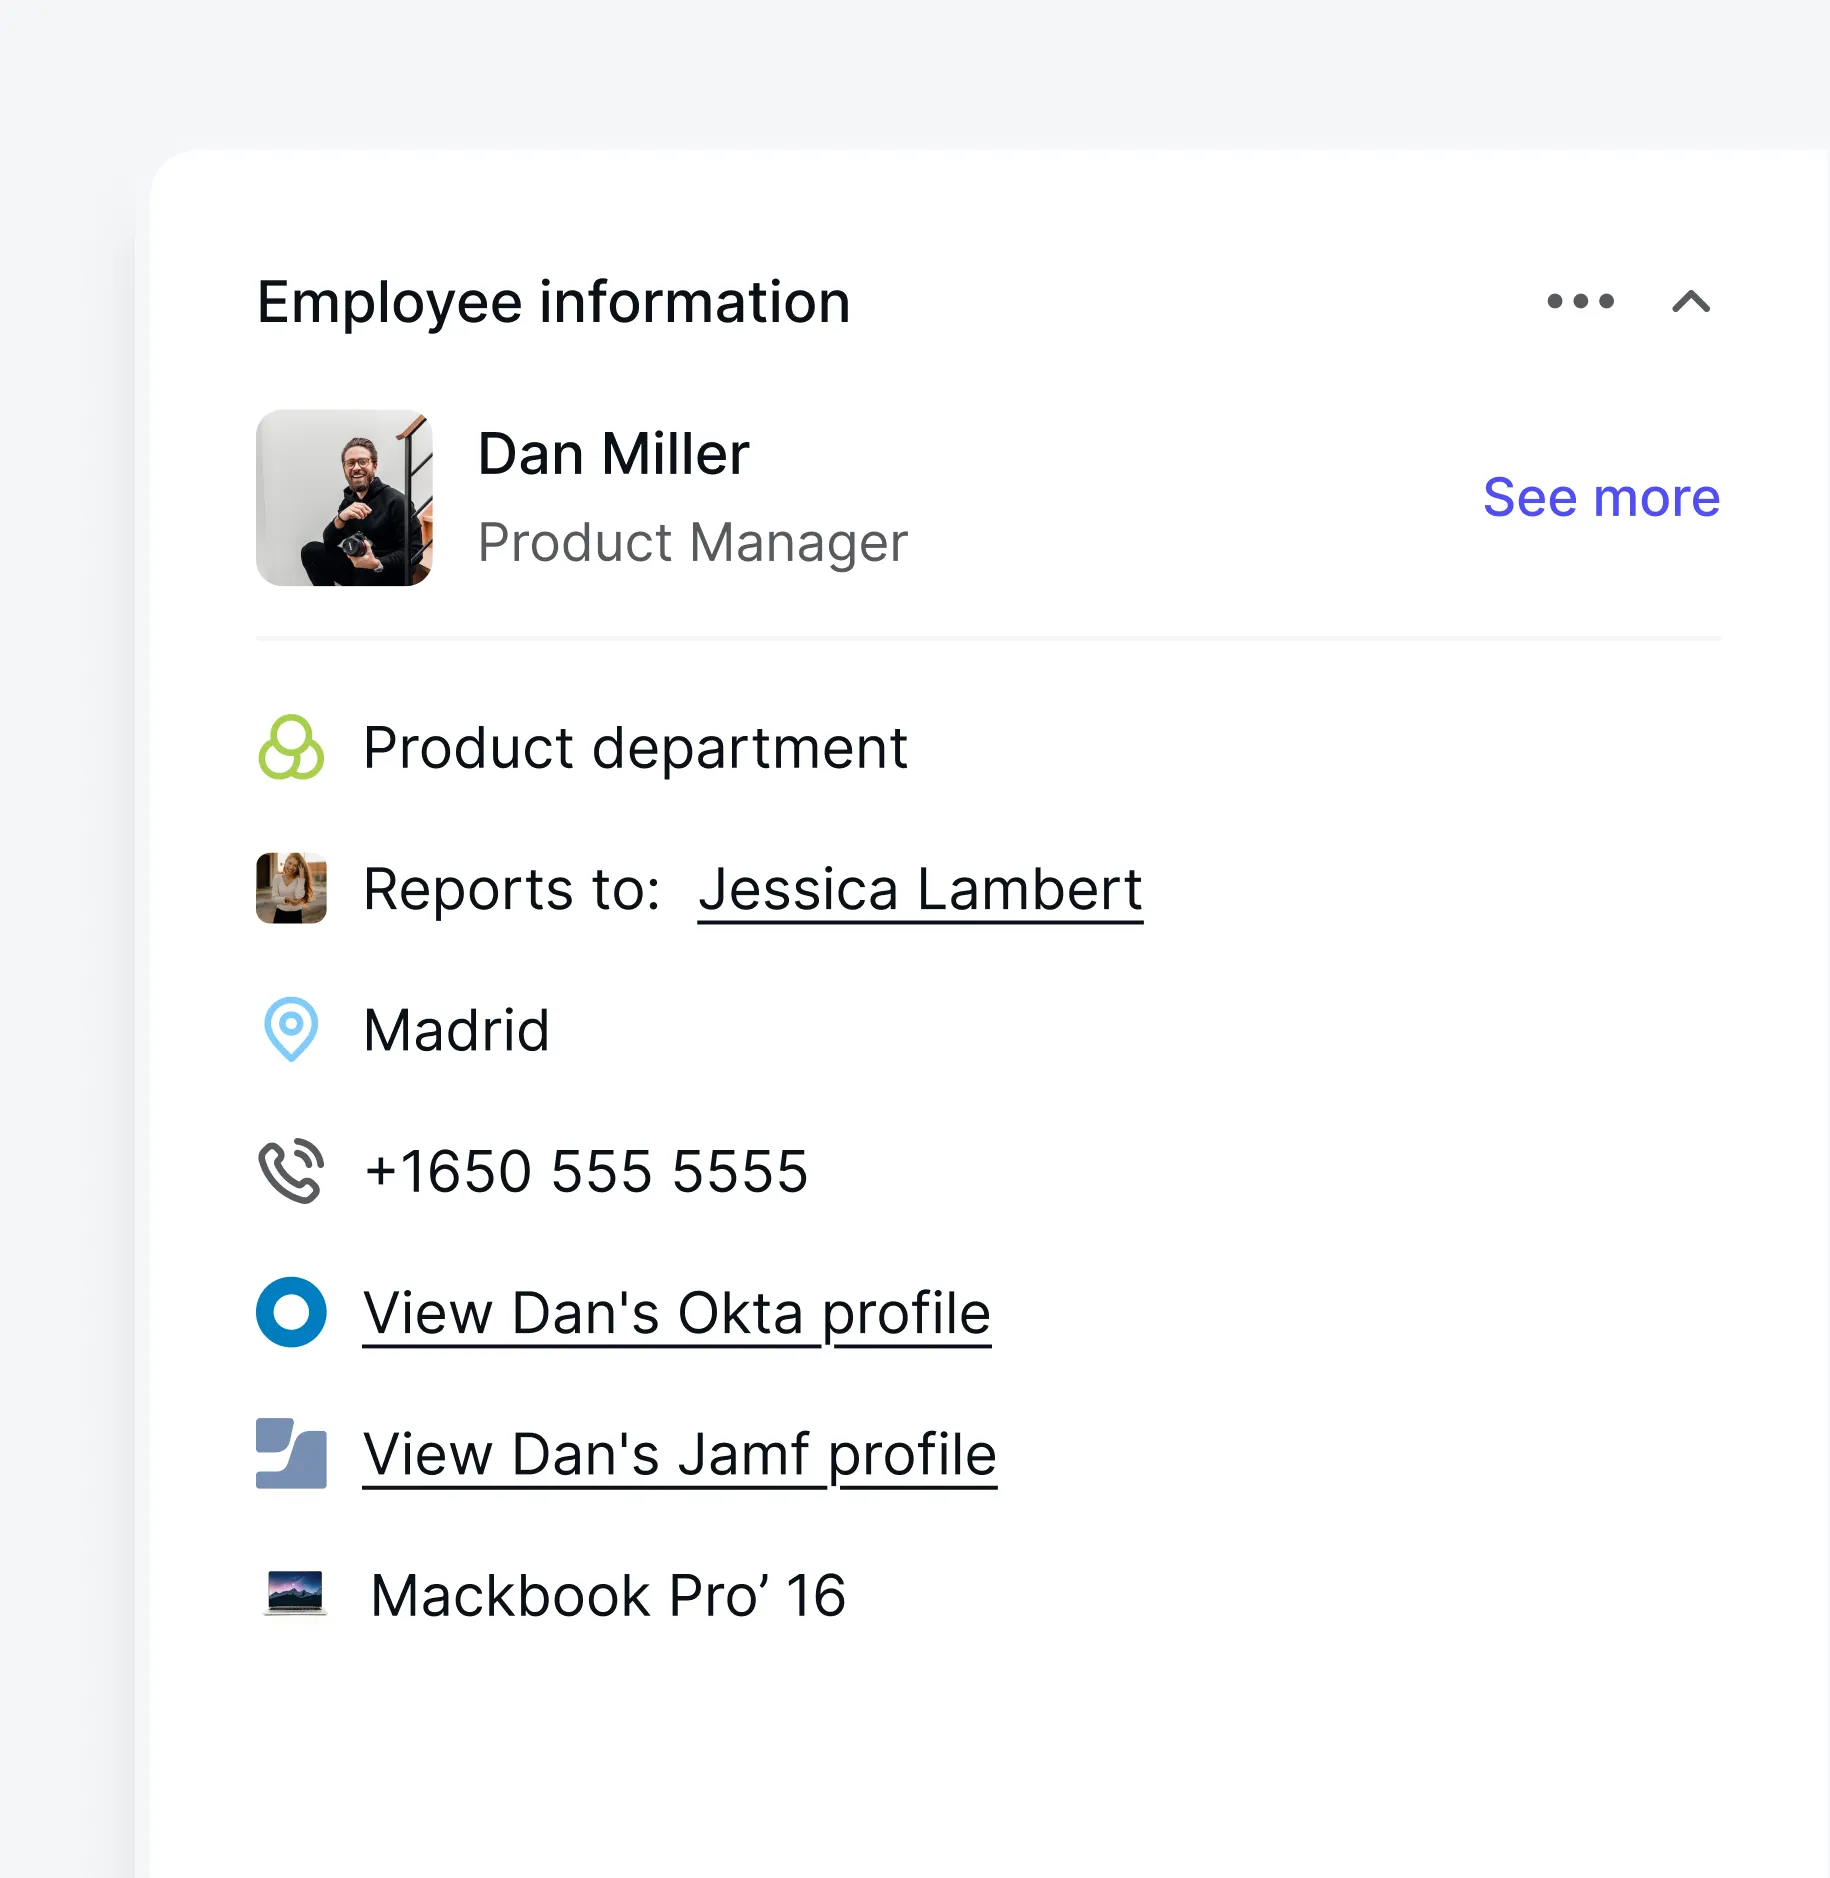The width and height of the screenshot is (1830, 1878).
Task: Click the Madrid location label
Action: coord(456,1029)
